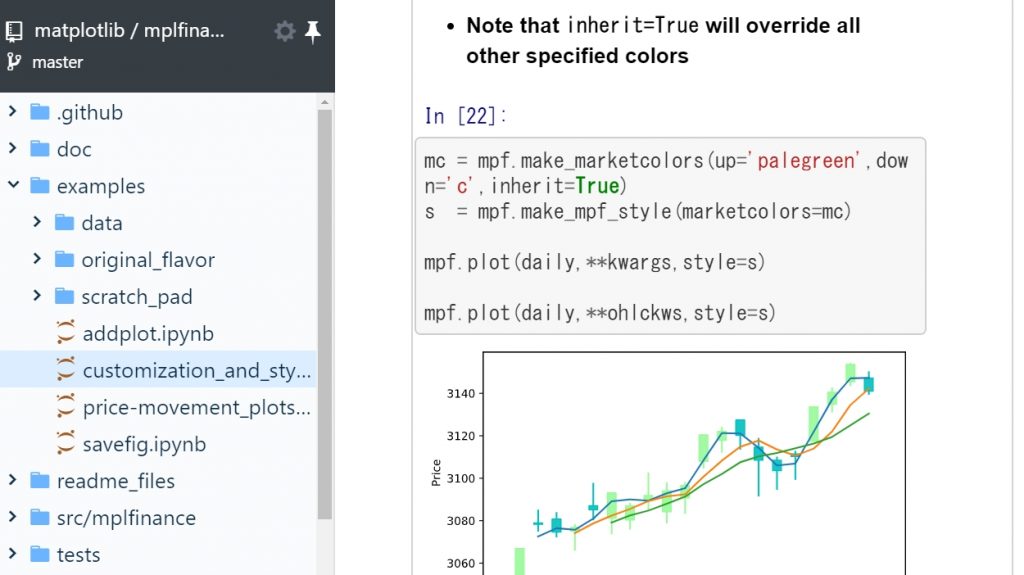Click the master branch icon
This screenshot has height=575, width=1024.
pyautogui.click(x=14, y=62)
